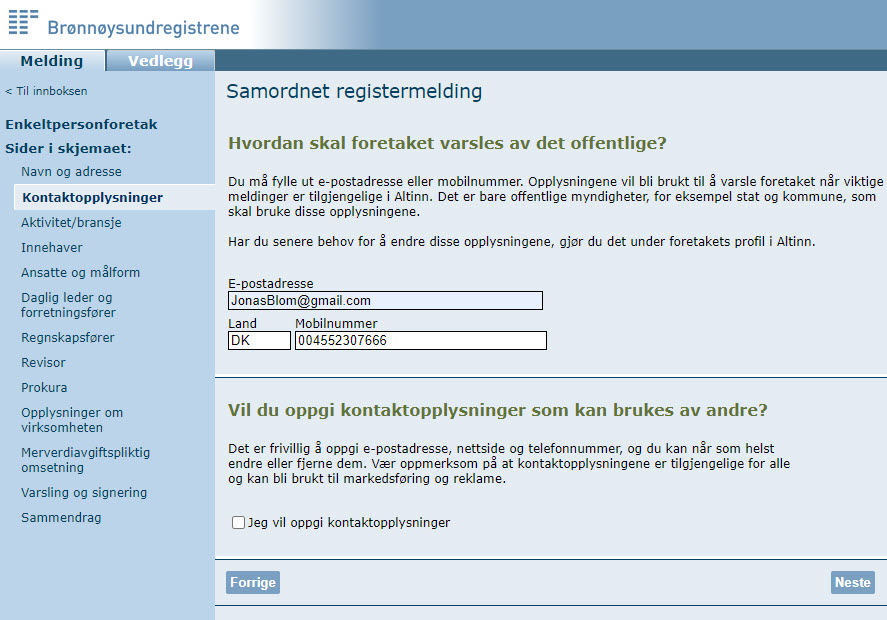
Task: Click the E-postadresse input field
Action: tap(385, 300)
